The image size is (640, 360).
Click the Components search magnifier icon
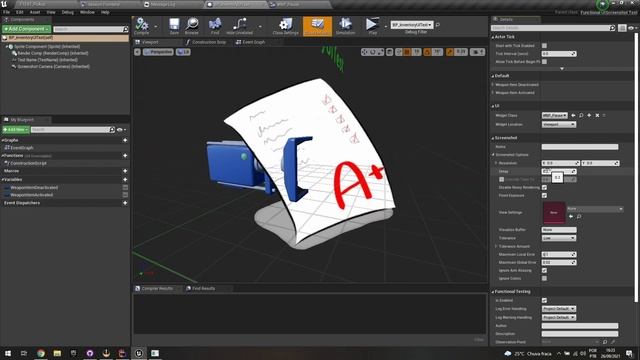click(125, 29)
